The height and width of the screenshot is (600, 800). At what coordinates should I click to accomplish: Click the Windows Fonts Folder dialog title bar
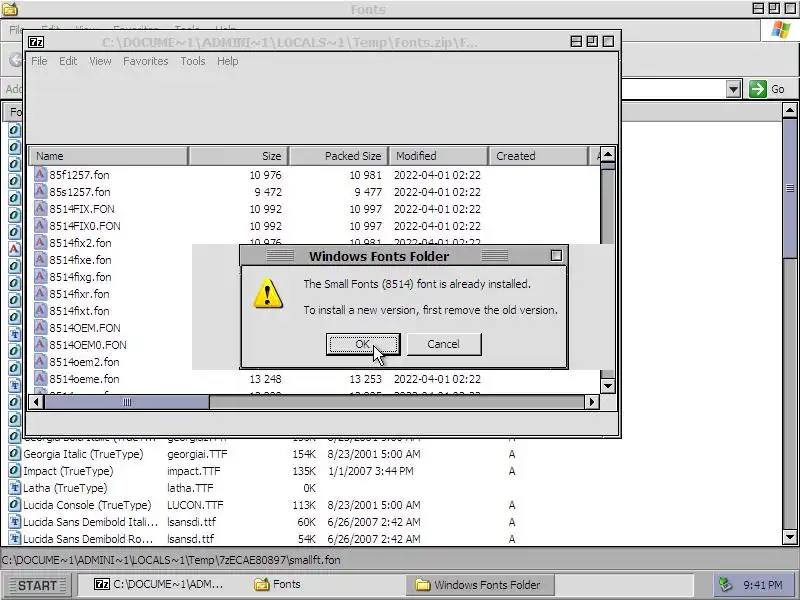[404, 256]
